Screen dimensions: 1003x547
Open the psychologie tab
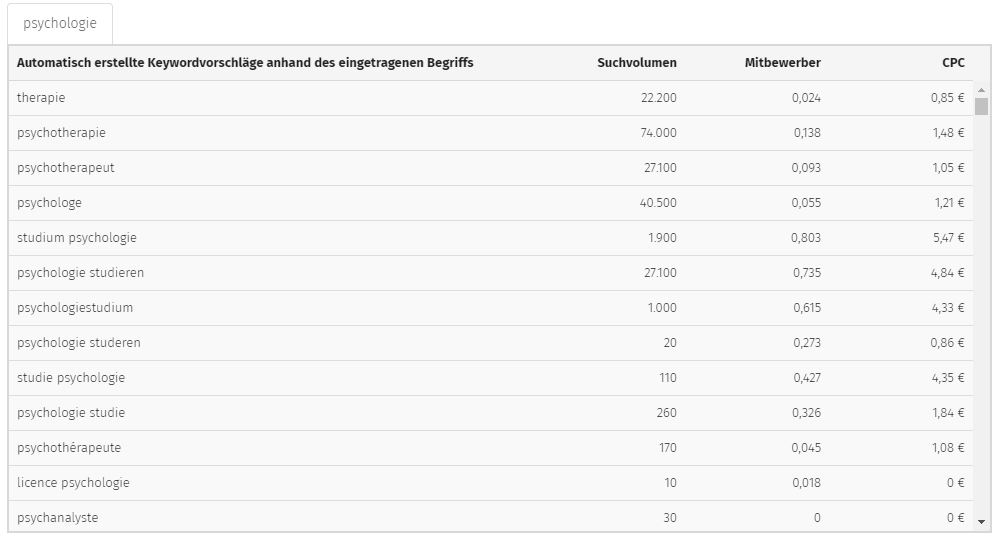click(60, 24)
